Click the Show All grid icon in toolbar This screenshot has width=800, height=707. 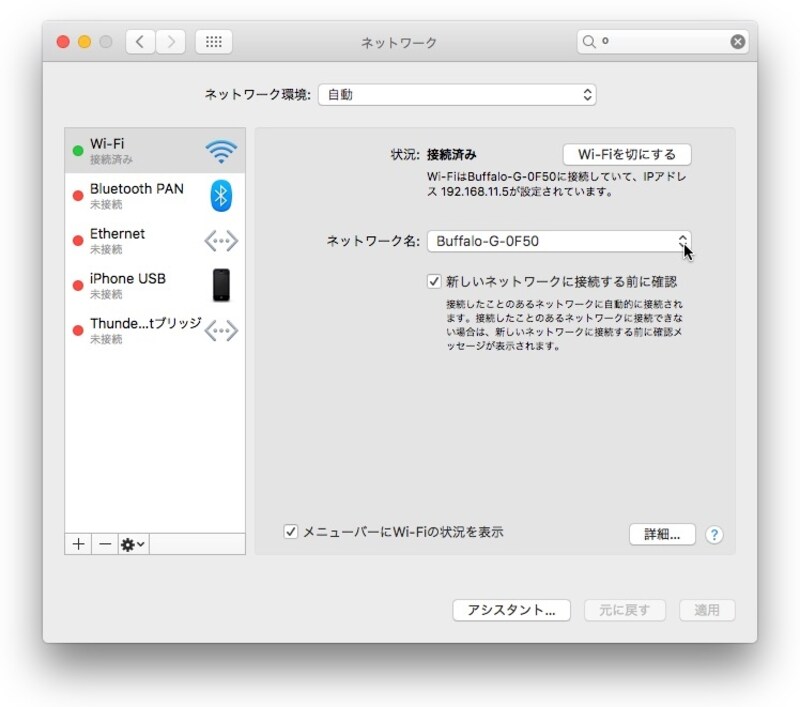(x=212, y=42)
